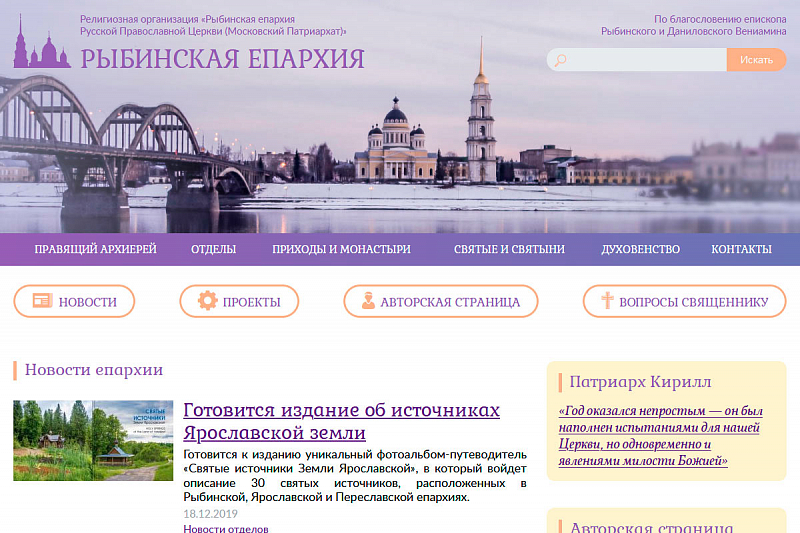
Task: Open the Духовенство menu item
Action: pyautogui.click(x=640, y=249)
